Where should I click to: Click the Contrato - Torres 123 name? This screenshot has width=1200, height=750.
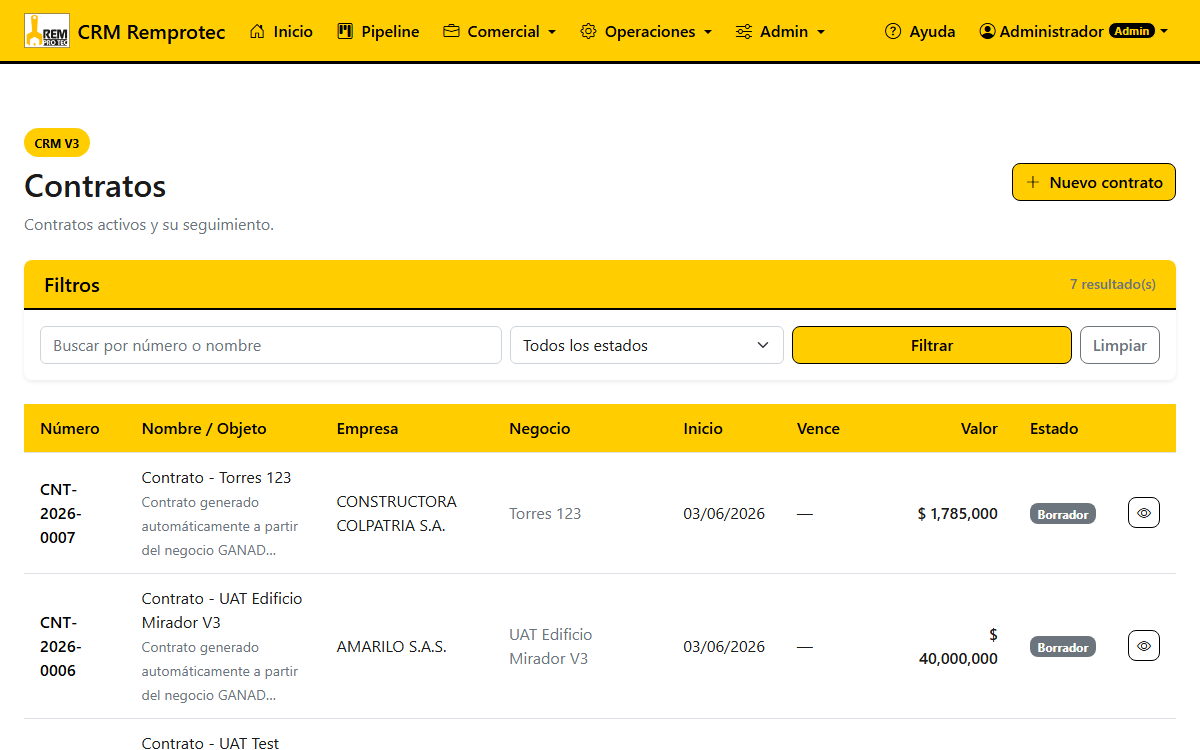pos(216,477)
